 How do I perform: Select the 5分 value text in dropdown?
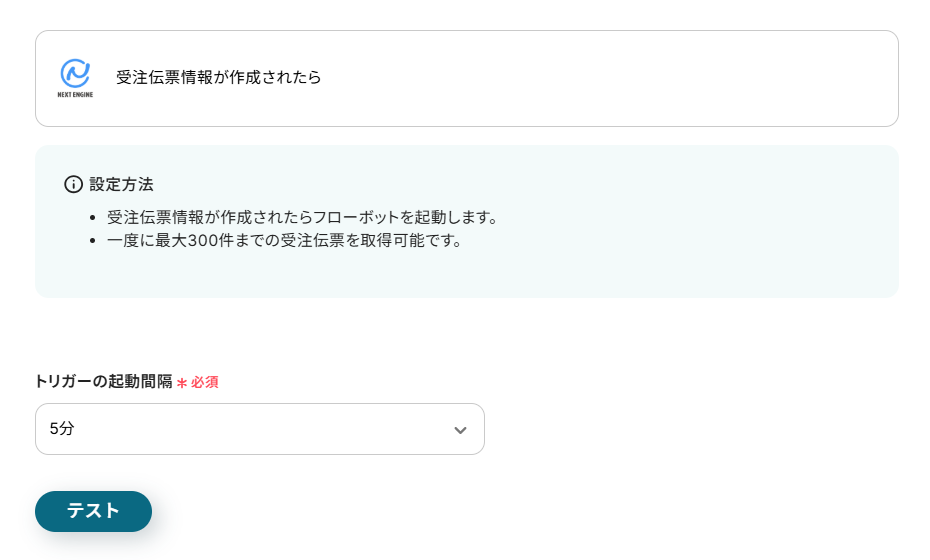62,429
